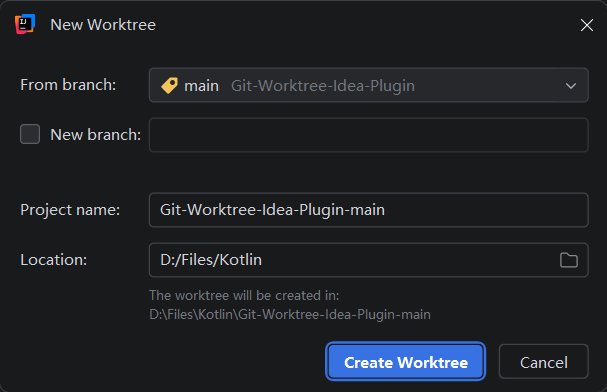
Task: Open the From branch dropdown
Action: pos(369,85)
